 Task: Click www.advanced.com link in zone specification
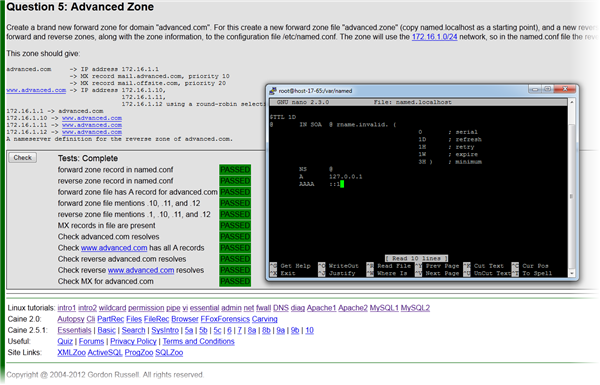[x=36, y=90]
